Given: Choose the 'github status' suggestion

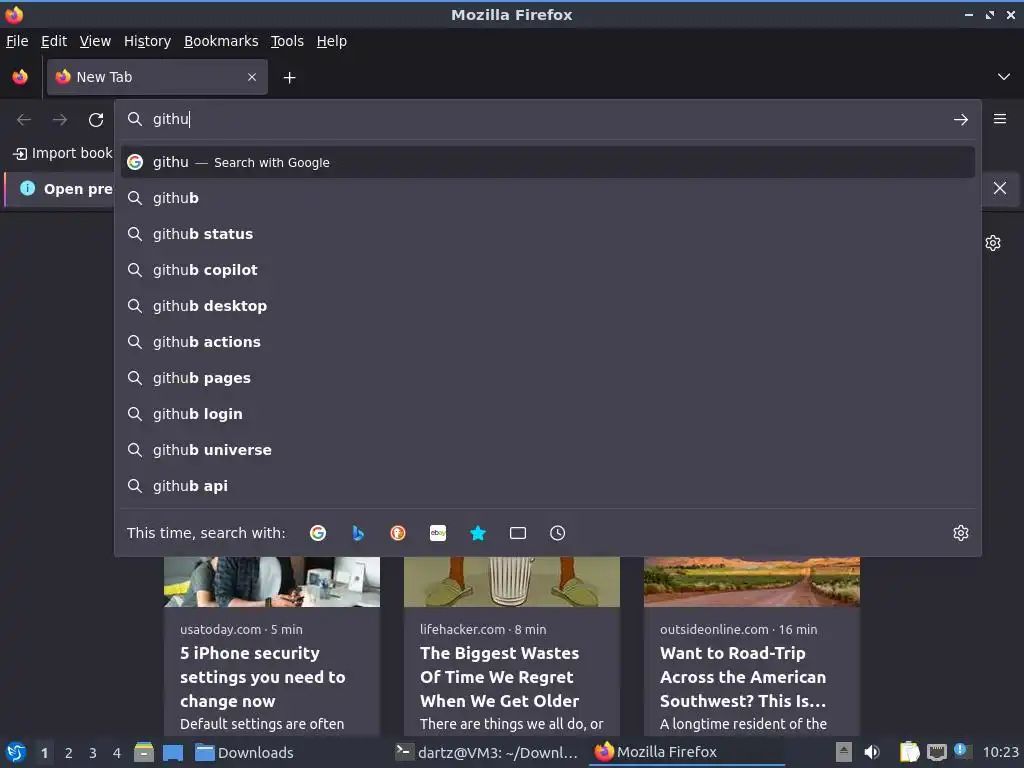Looking at the screenshot, I should point(547,234).
